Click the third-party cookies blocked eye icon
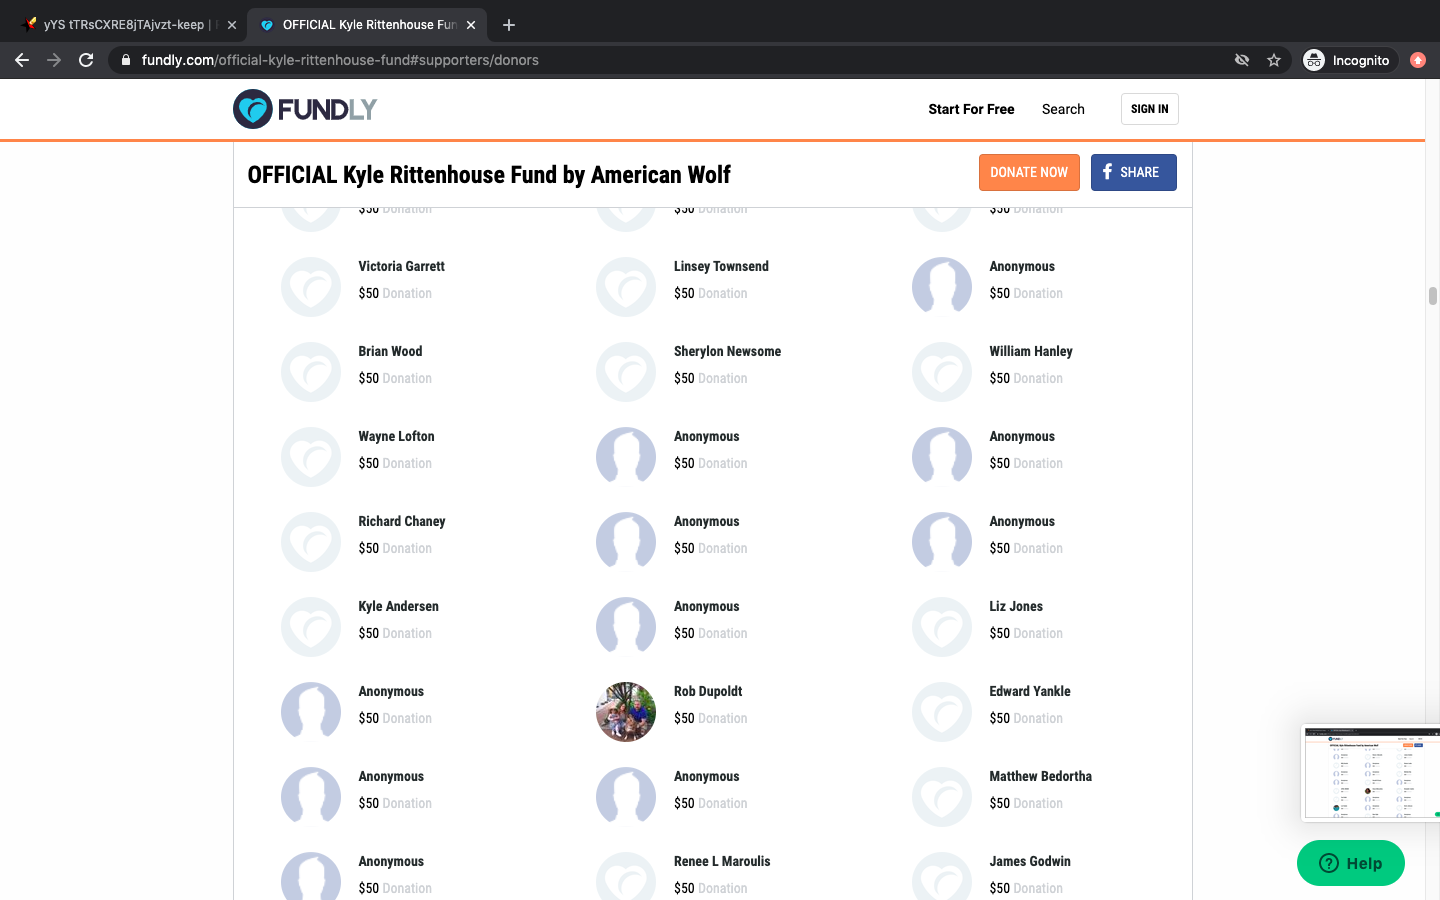 point(1242,60)
